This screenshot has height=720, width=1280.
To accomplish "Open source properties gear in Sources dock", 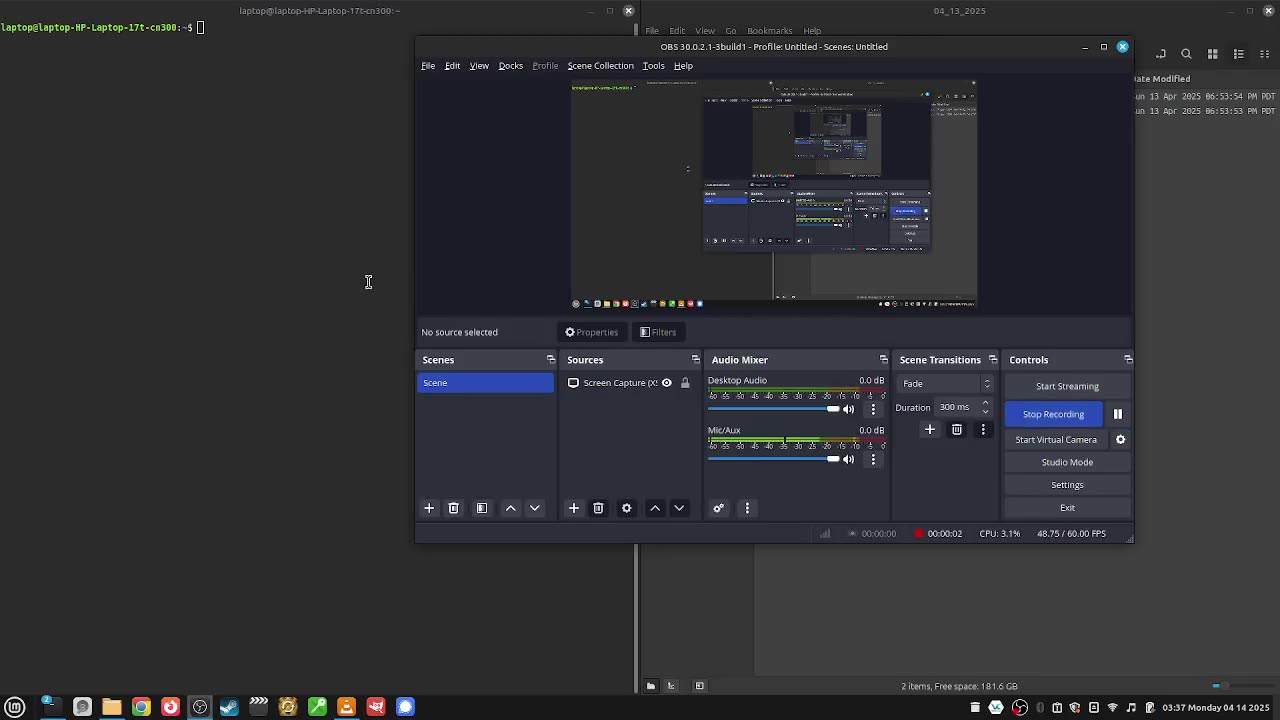I will tap(627, 508).
